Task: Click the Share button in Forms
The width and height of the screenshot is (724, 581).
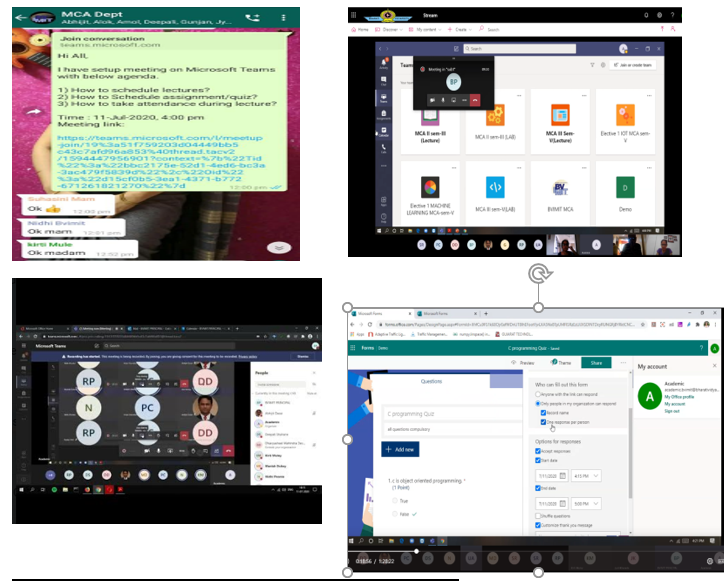Action: click(596, 362)
